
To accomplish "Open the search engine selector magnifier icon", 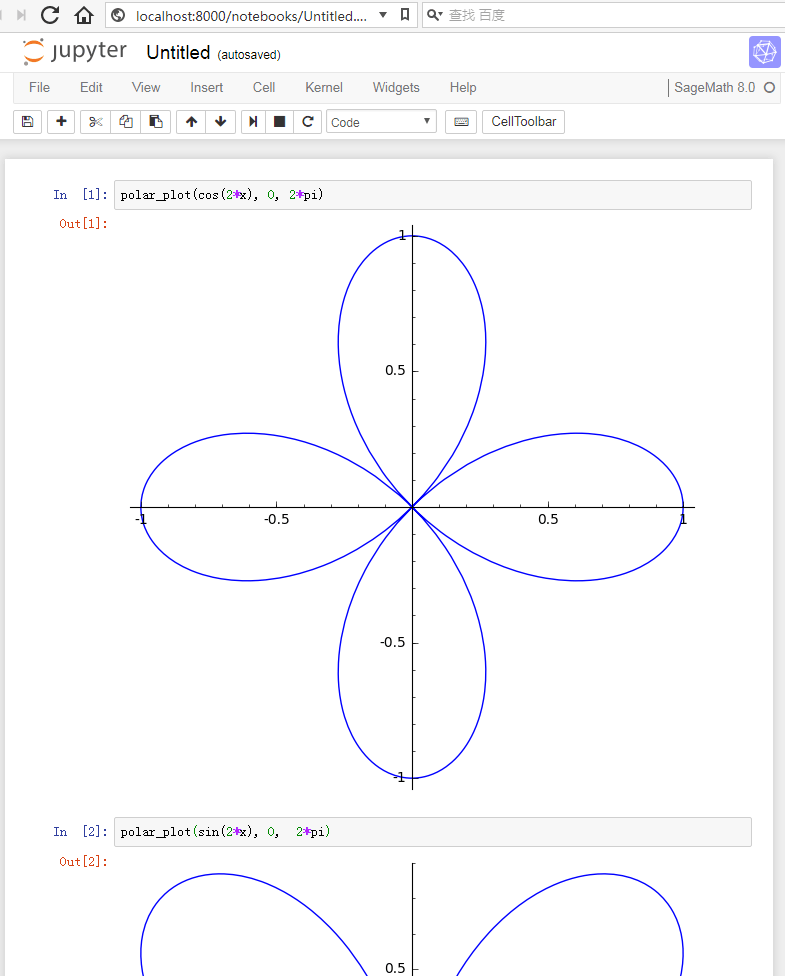I will point(435,15).
